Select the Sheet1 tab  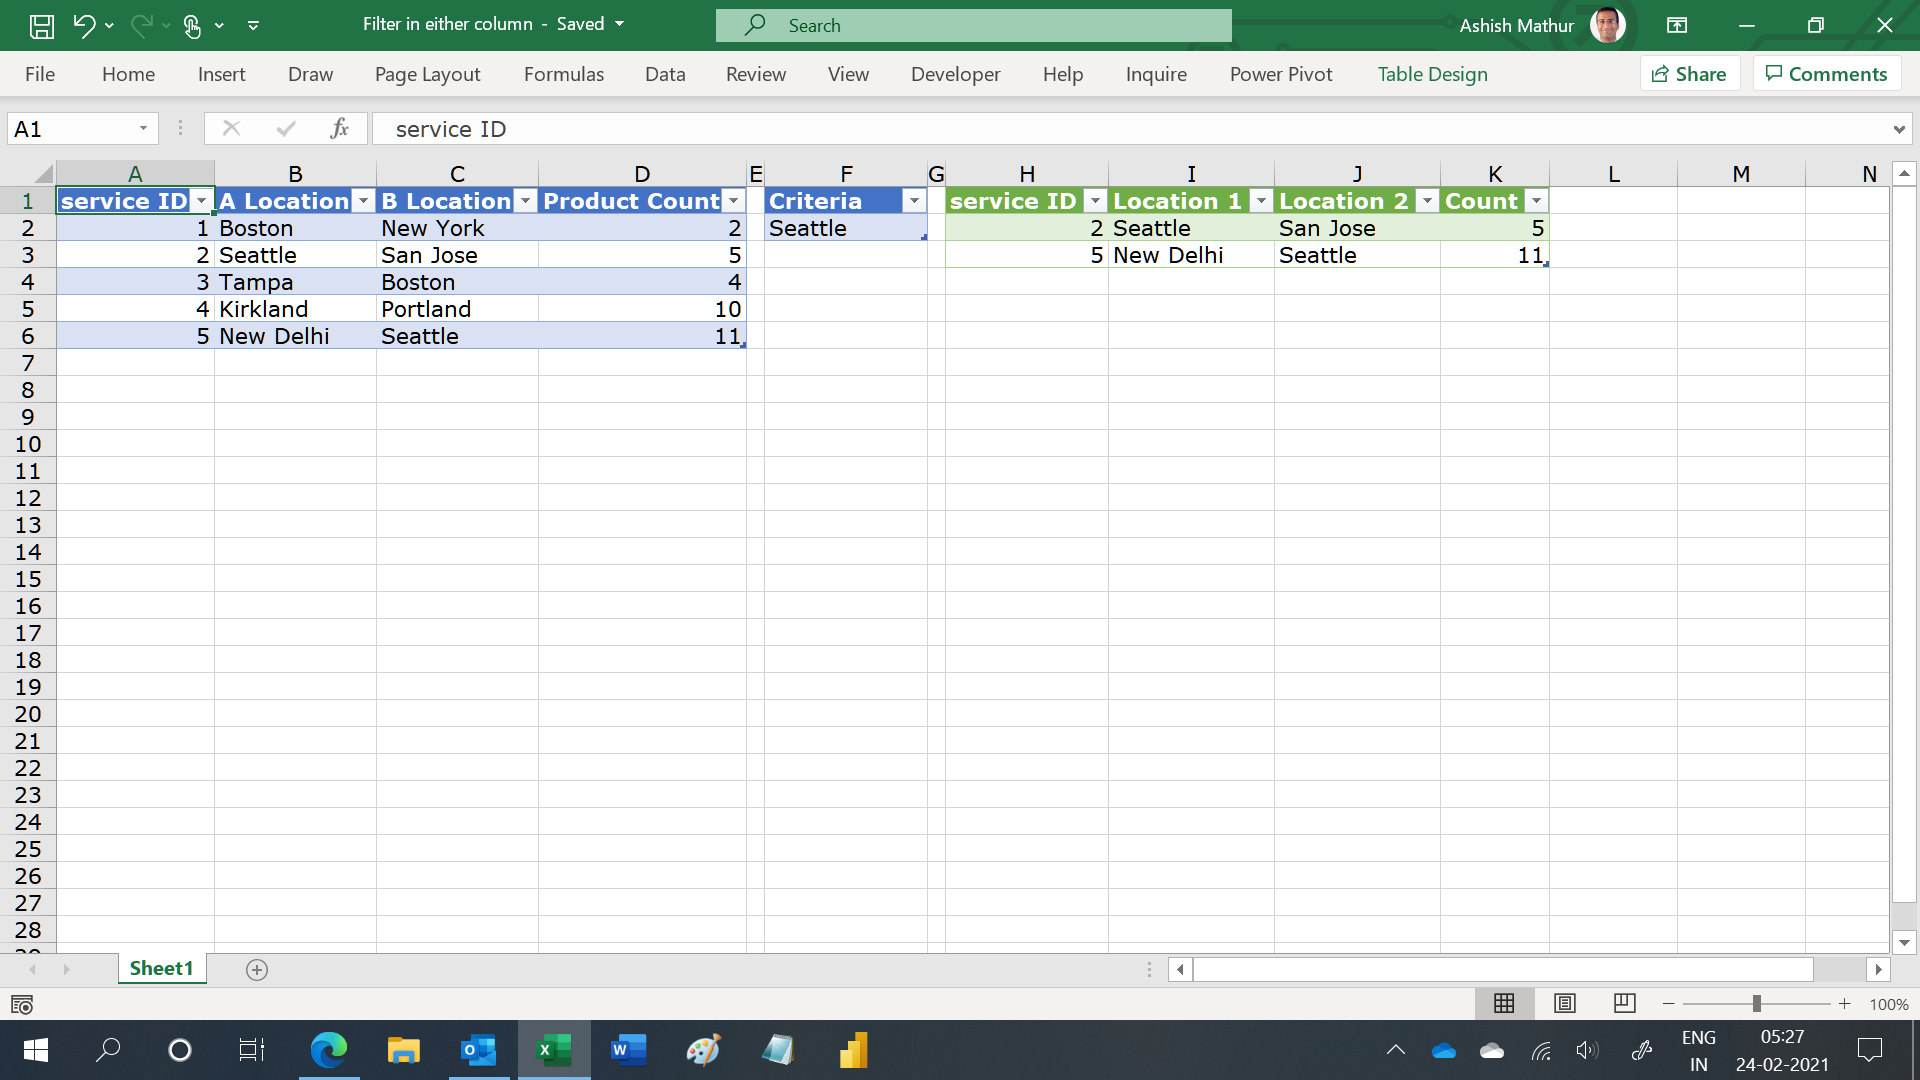(x=161, y=968)
